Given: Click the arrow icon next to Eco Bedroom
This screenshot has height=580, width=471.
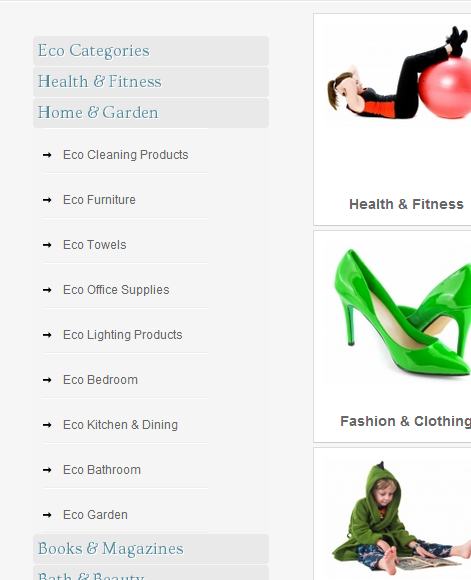Looking at the screenshot, I should coord(47,380).
